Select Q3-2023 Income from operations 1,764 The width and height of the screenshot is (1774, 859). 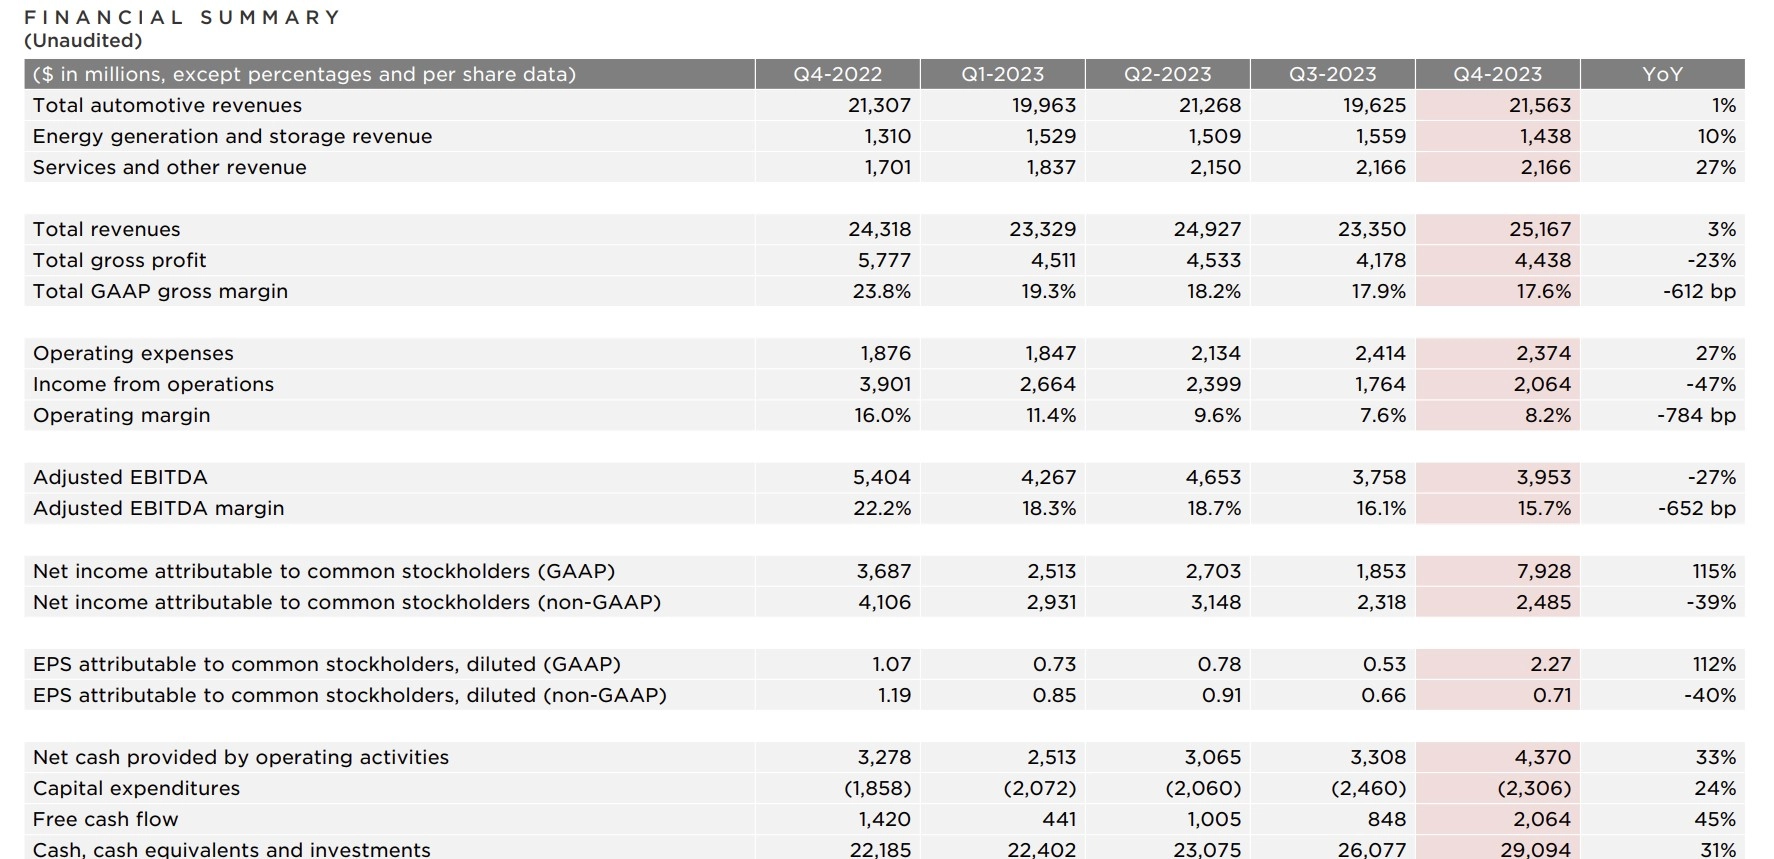coord(1380,384)
